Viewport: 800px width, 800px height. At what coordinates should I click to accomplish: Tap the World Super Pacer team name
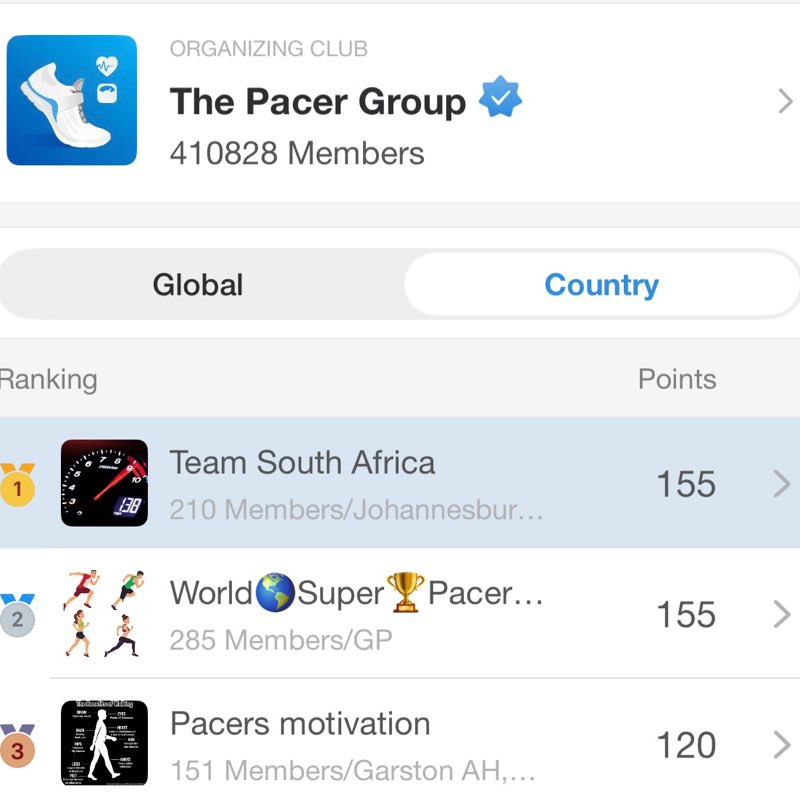click(356, 592)
